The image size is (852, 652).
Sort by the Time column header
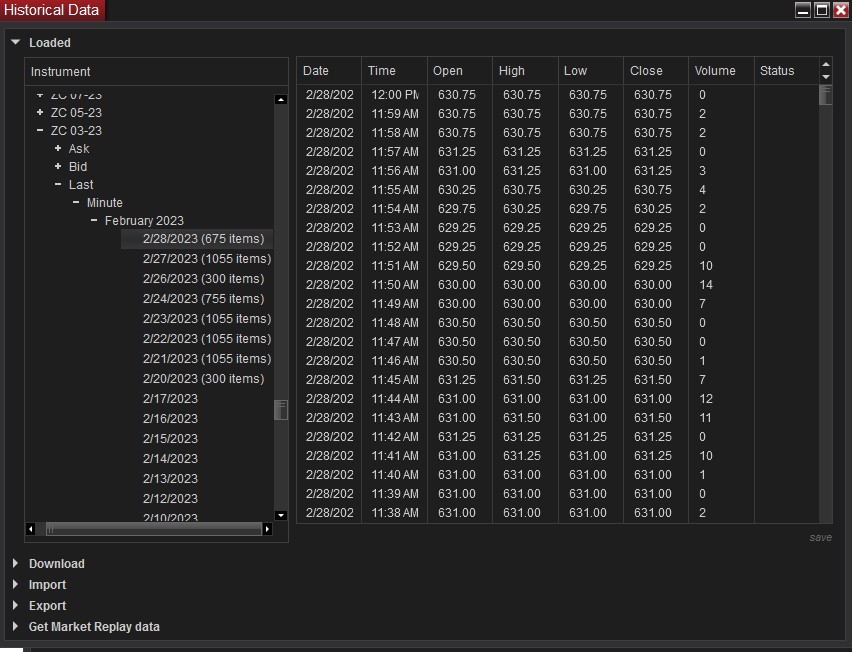point(394,71)
